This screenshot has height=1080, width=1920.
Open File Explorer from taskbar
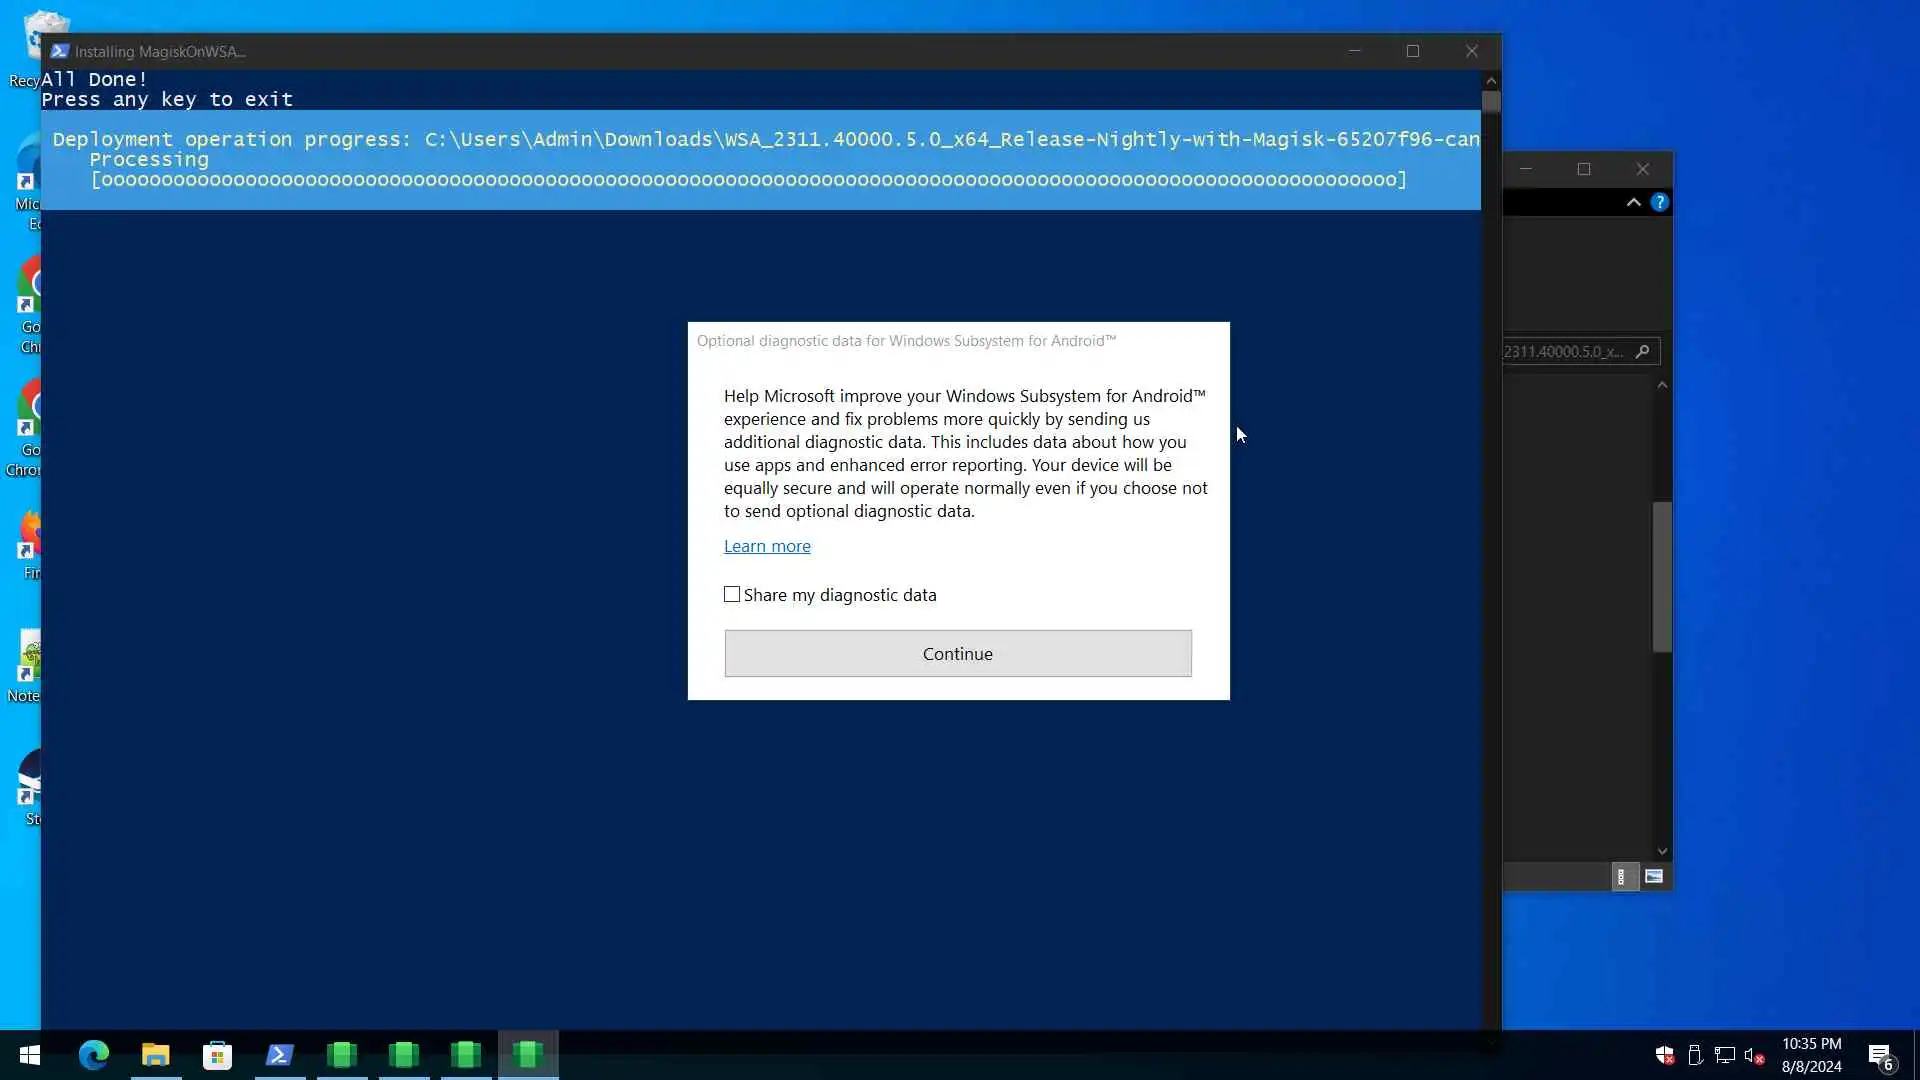pos(156,1055)
